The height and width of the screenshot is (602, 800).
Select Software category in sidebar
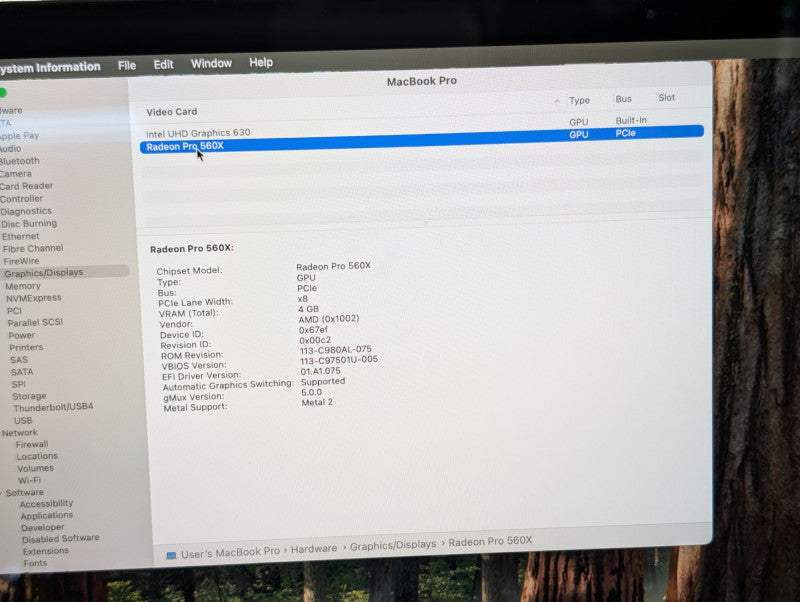point(24,493)
